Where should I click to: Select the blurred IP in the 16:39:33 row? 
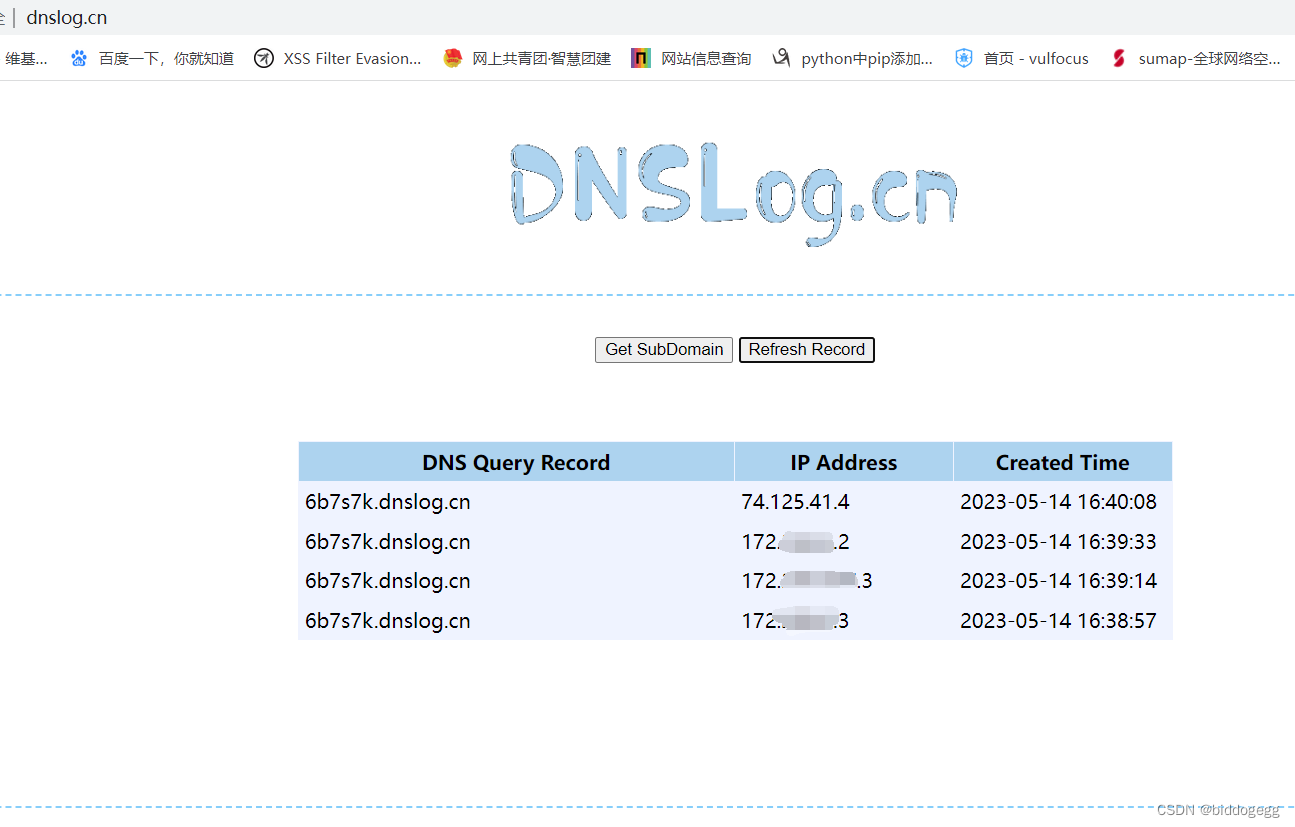pos(796,542)
